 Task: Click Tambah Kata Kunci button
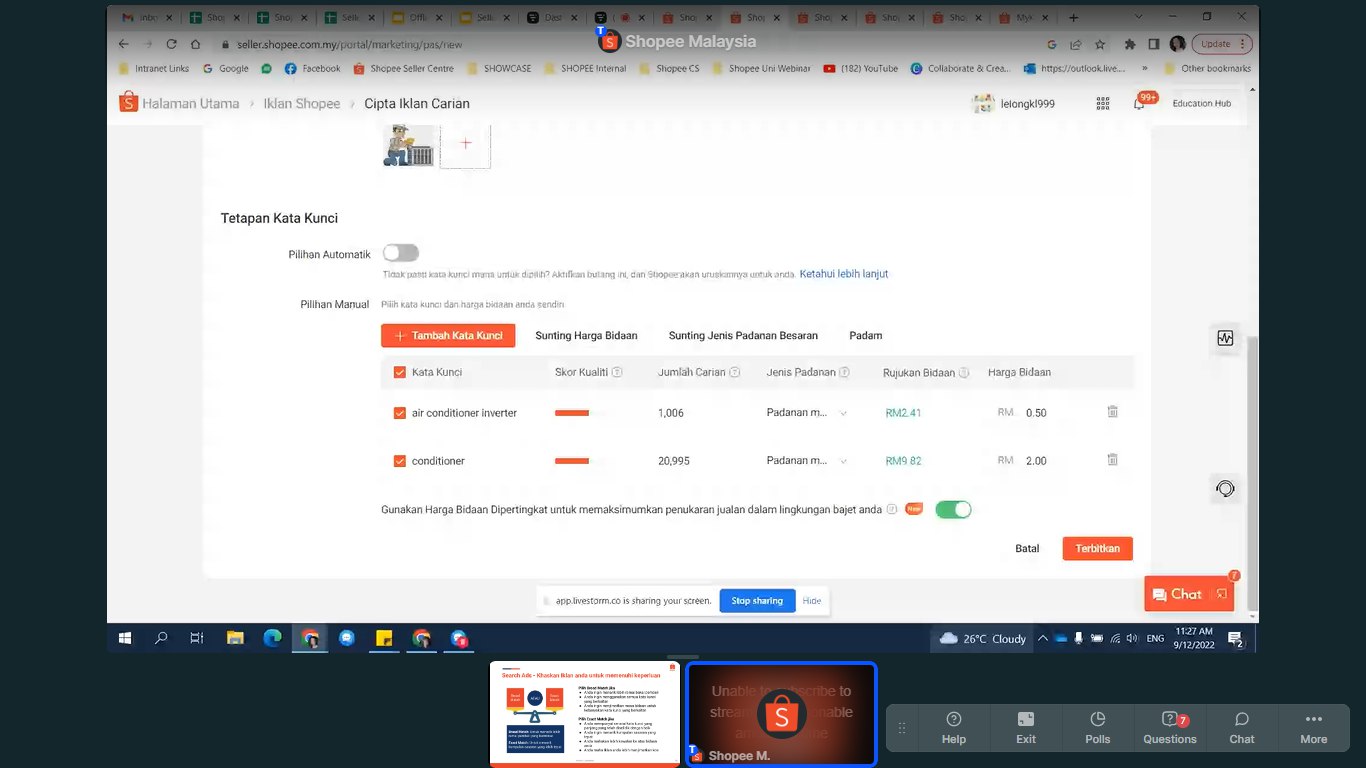click(448, 335)
